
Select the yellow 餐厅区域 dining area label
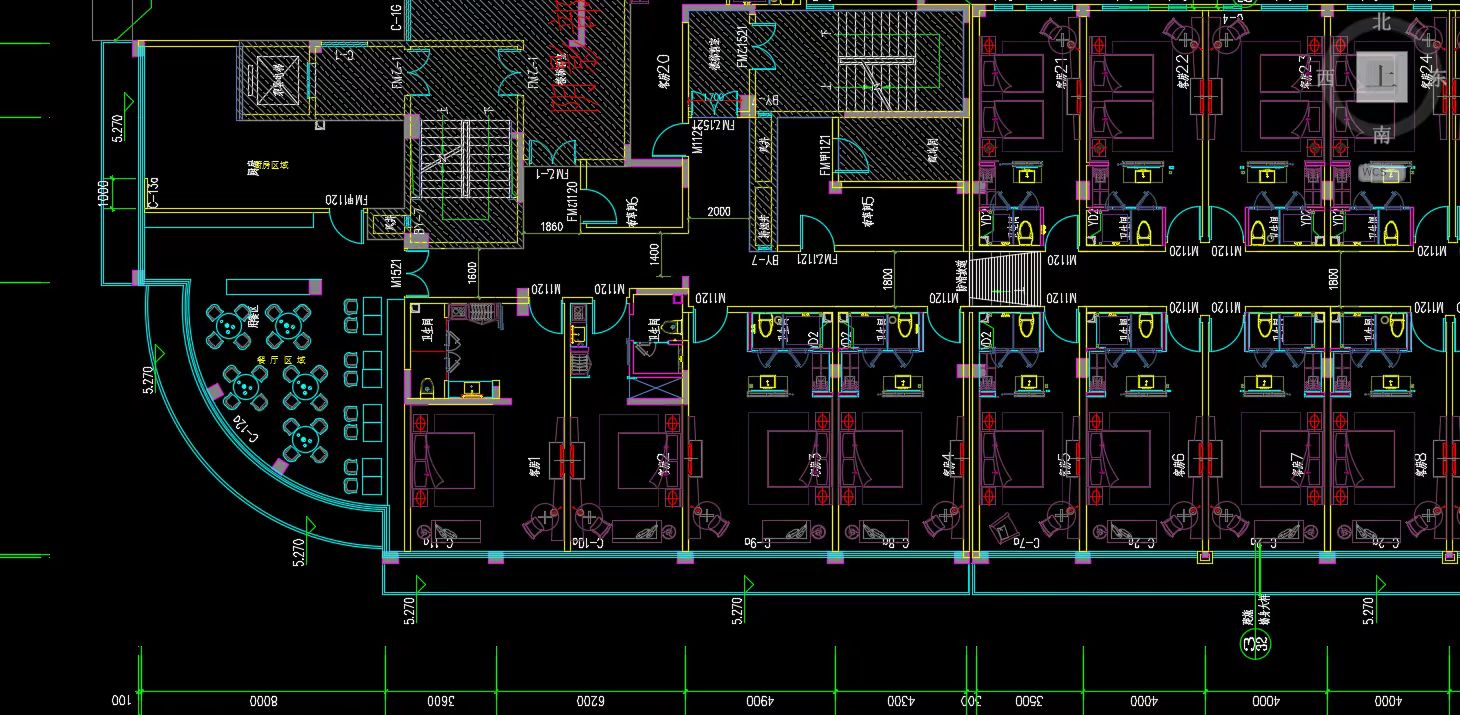pos(273,359)
